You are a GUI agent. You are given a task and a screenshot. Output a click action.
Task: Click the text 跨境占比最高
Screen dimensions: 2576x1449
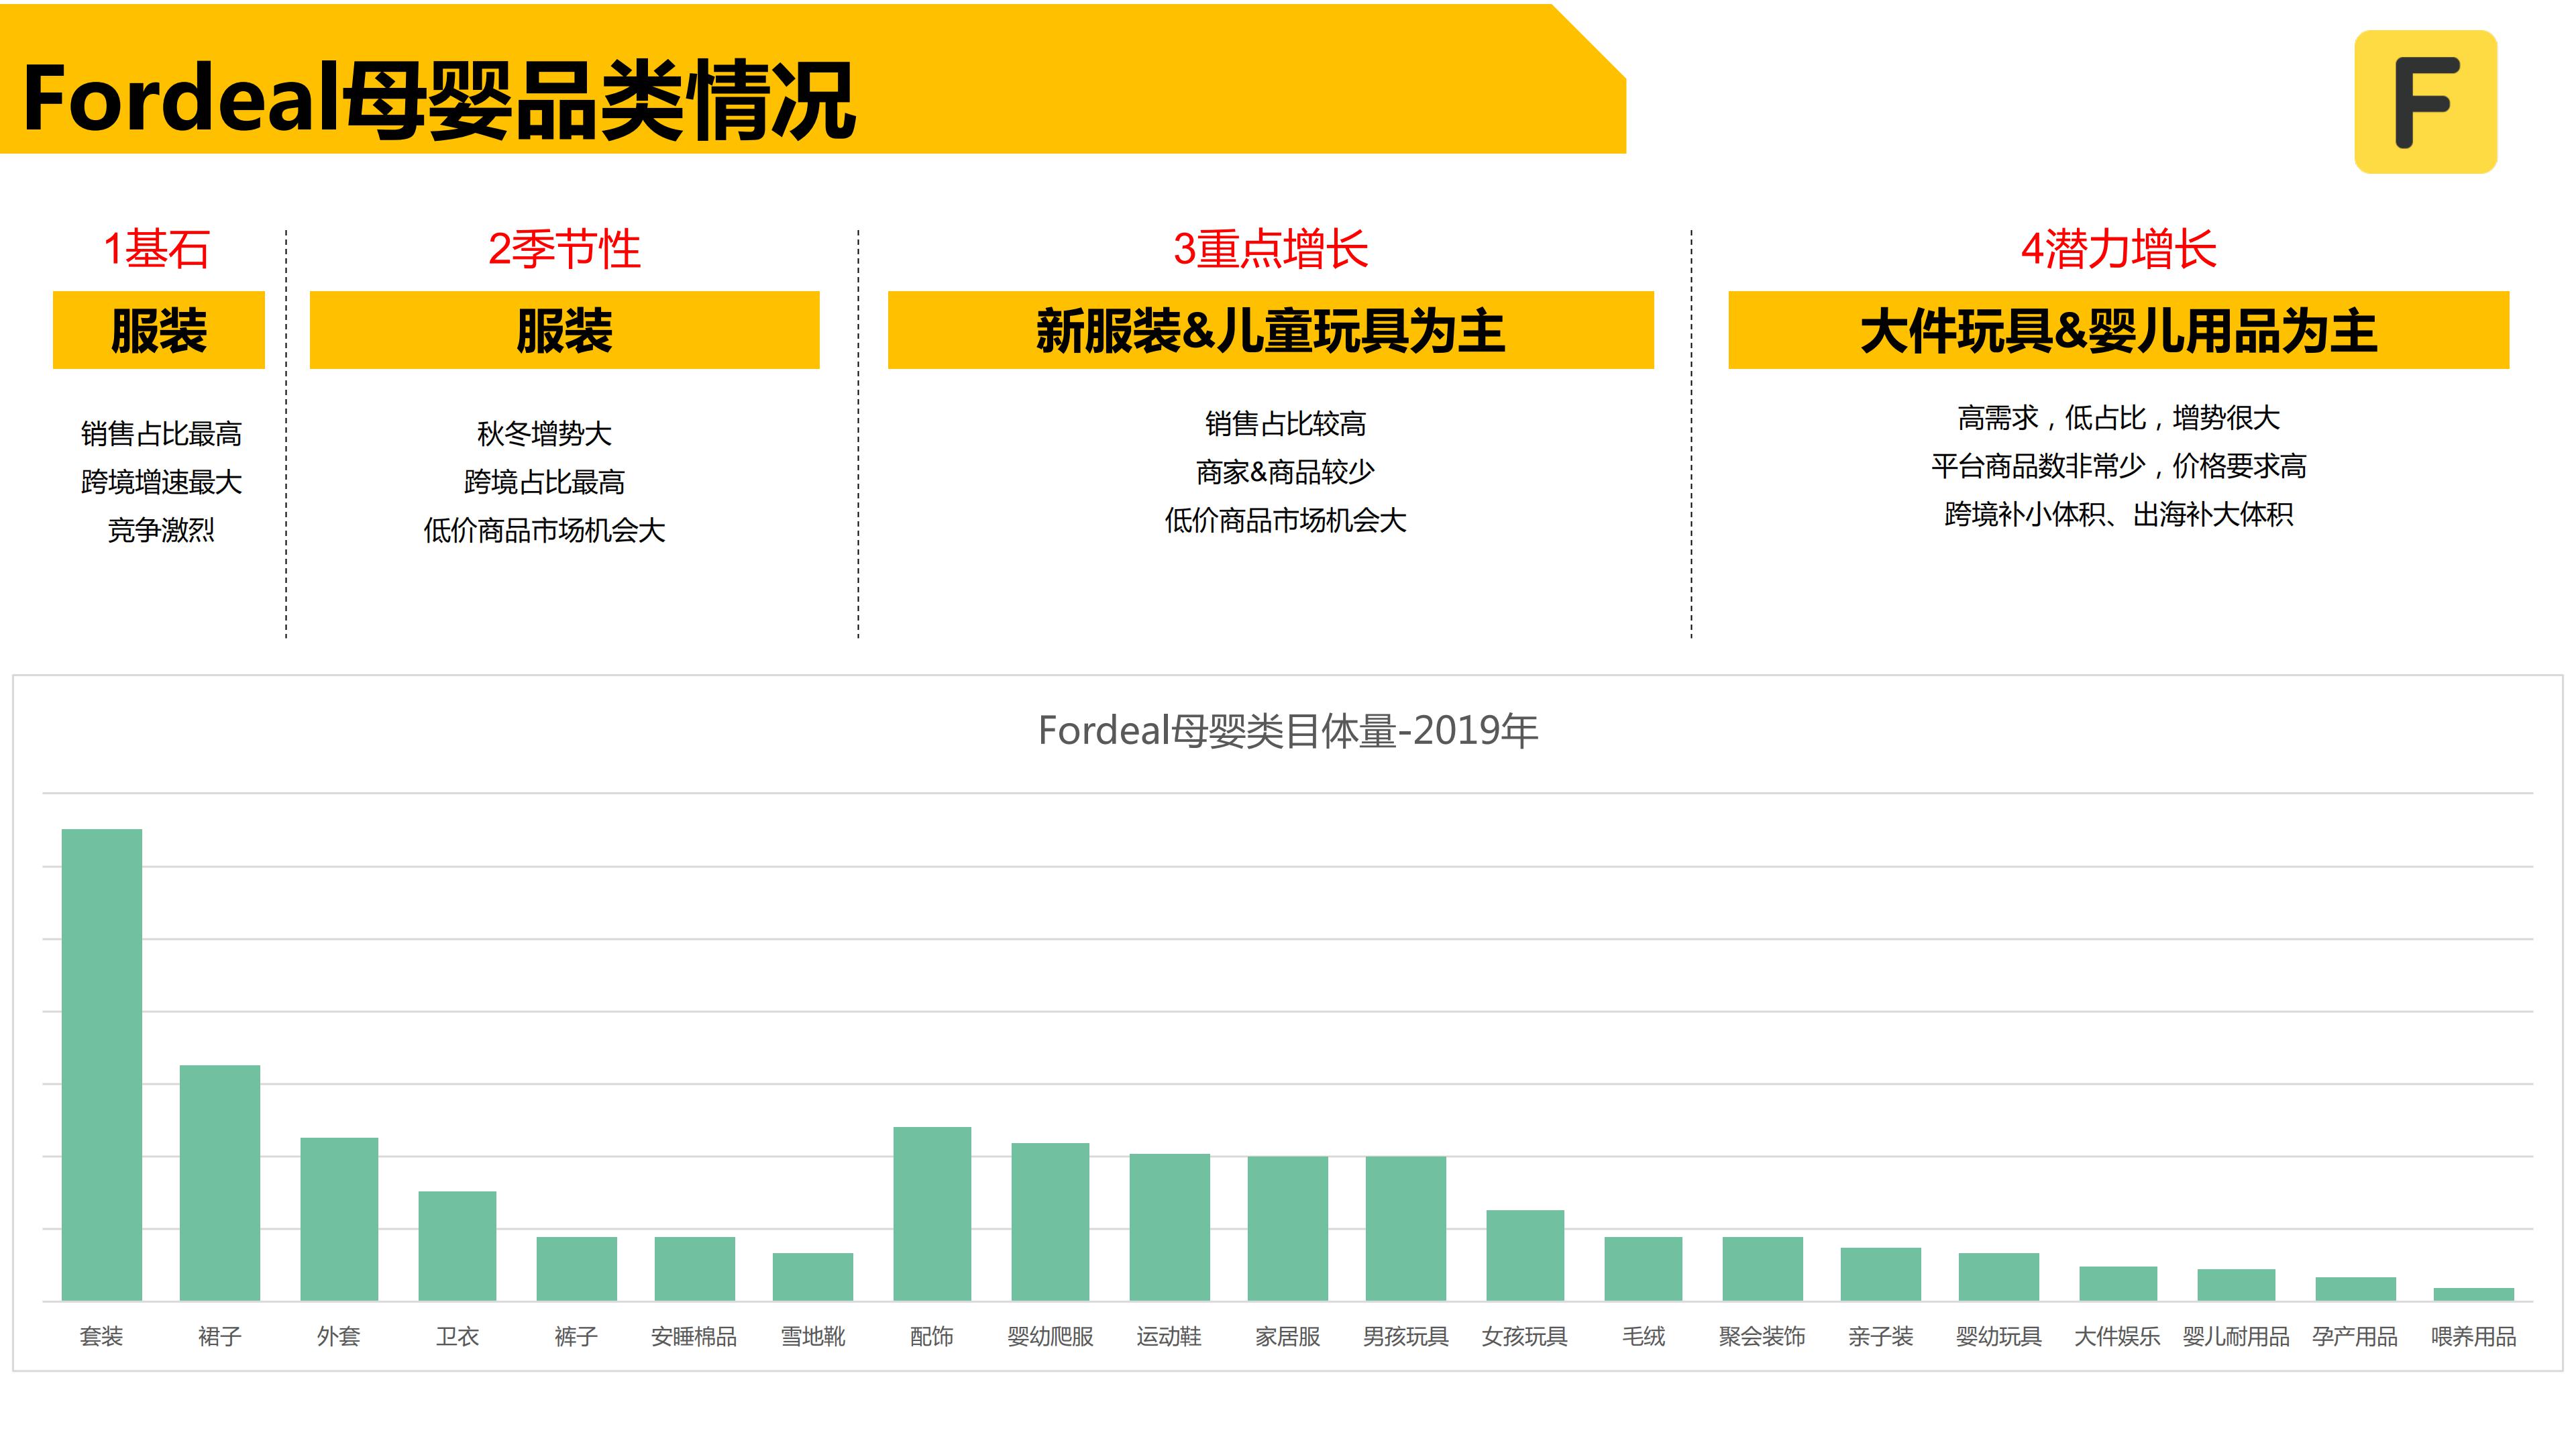544,482
